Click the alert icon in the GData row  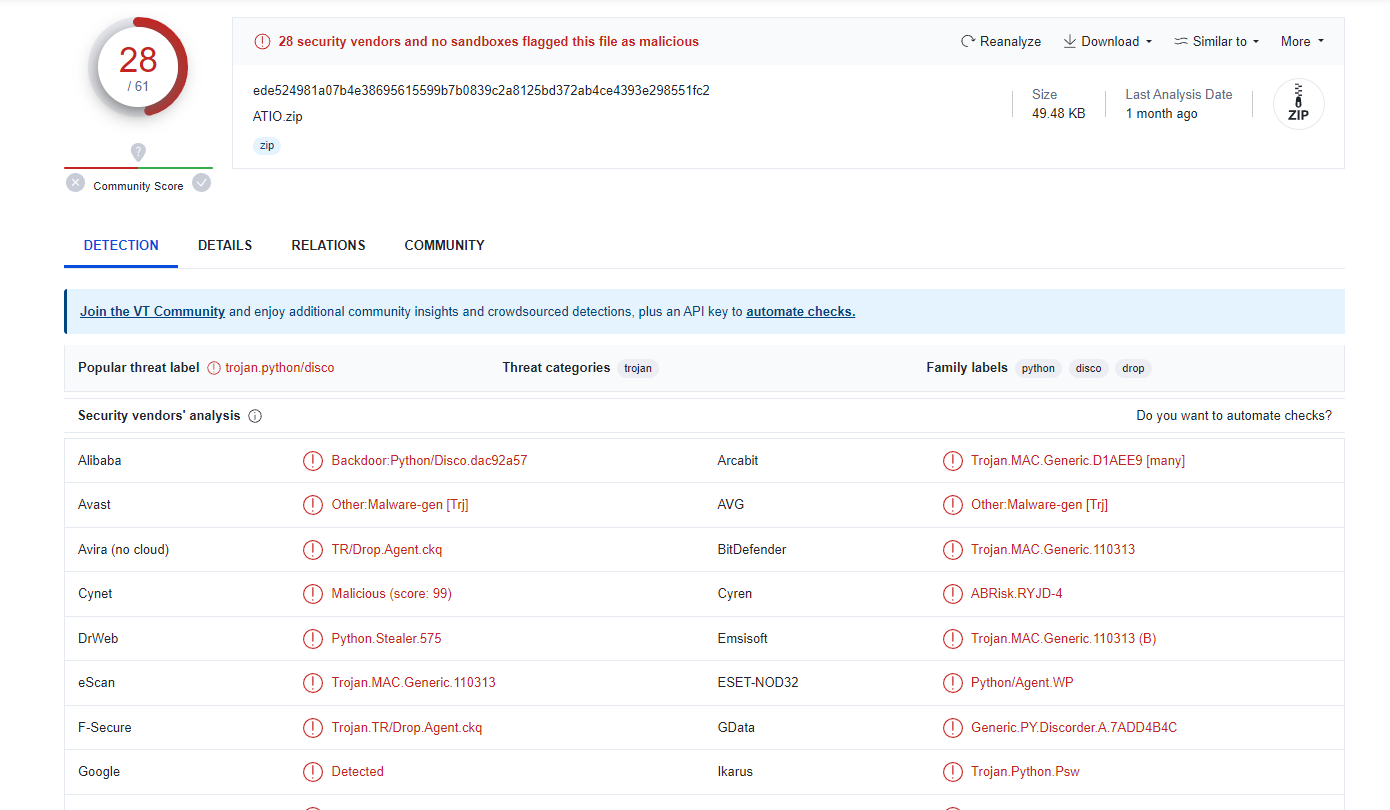pyautogui.click(x=953, y=727)
